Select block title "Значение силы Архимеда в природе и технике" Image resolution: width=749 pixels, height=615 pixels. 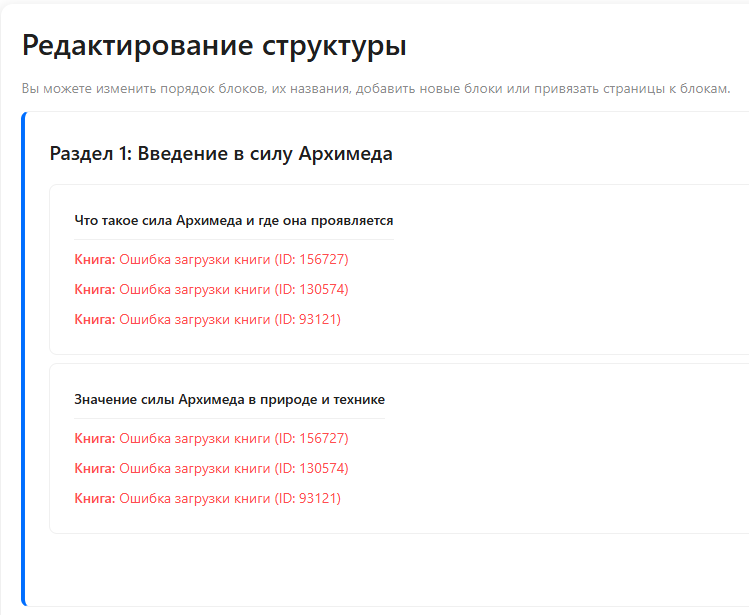(x=229, y=399)
